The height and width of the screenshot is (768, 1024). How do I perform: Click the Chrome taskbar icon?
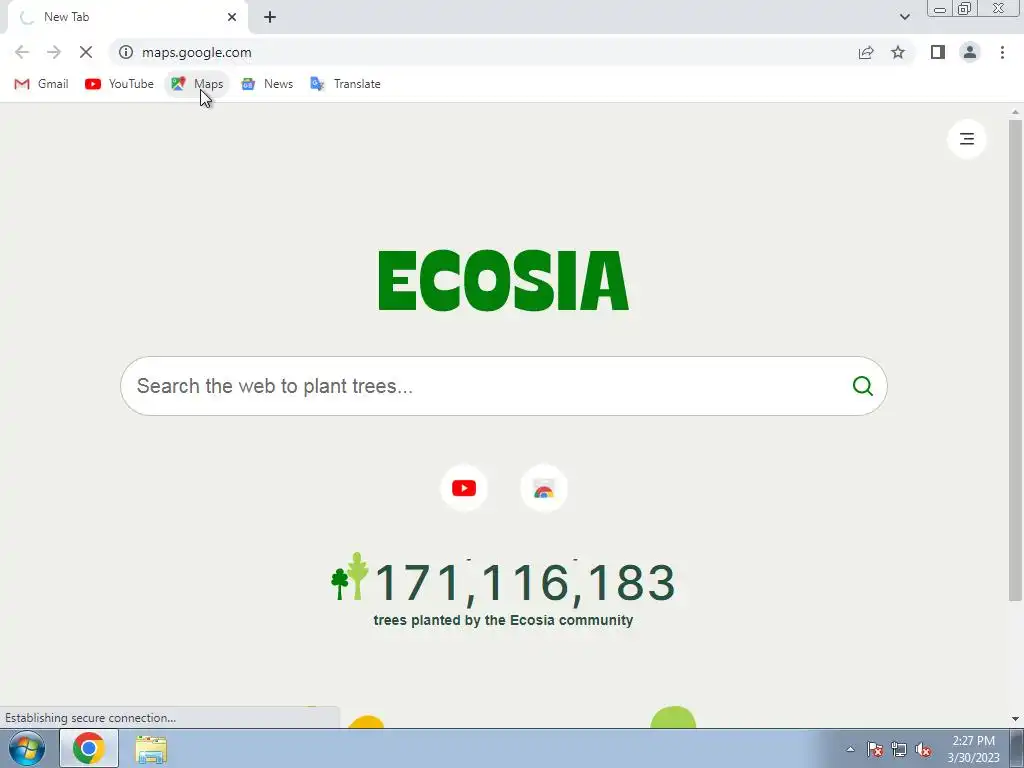coord(89,748)
